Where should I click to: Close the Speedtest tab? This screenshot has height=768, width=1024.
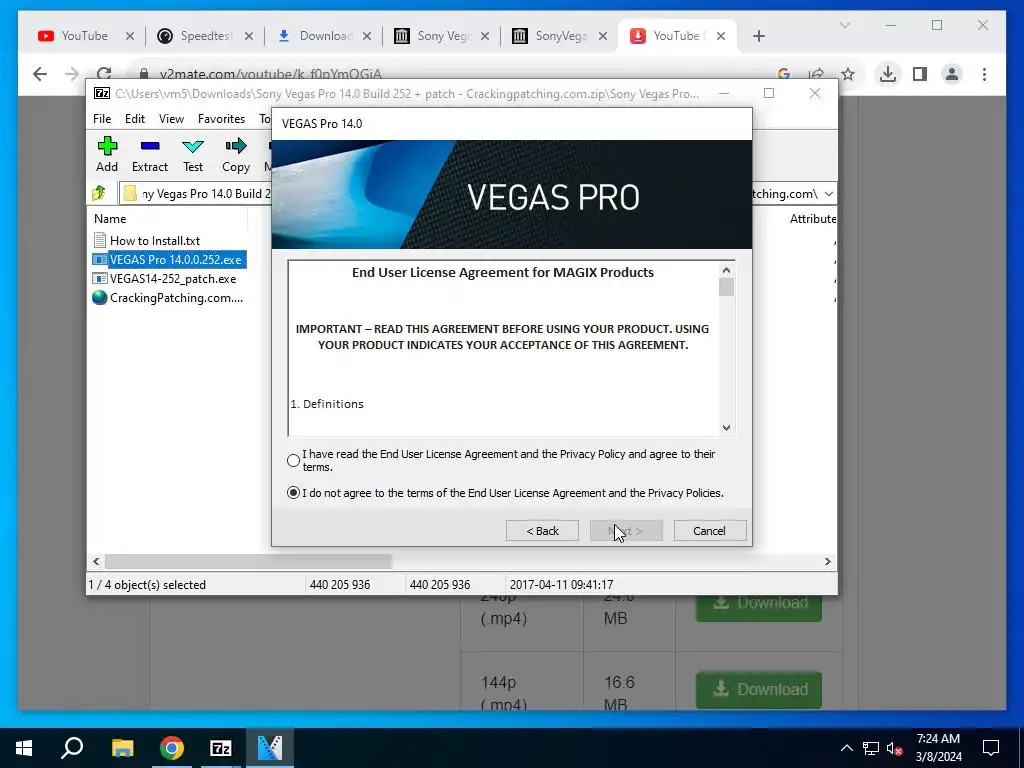click(249, 36)
